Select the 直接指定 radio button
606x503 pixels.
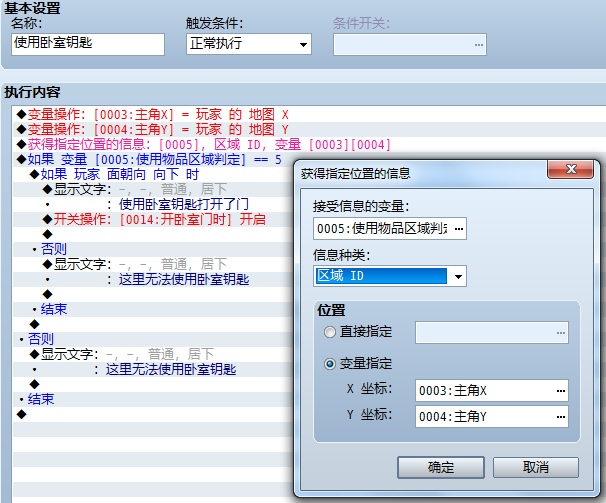pyautogui.click(x=330, y=332)
